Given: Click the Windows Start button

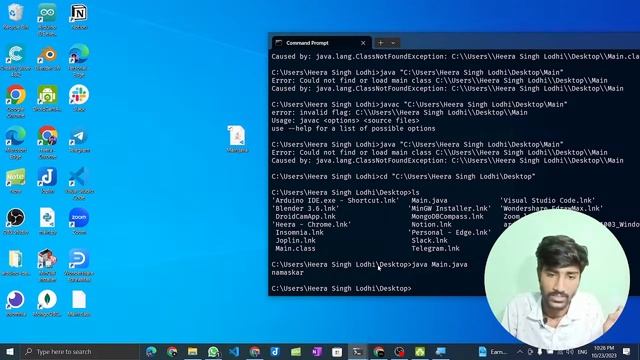Looking at the screenshot, I should click(x=10, y=351).
